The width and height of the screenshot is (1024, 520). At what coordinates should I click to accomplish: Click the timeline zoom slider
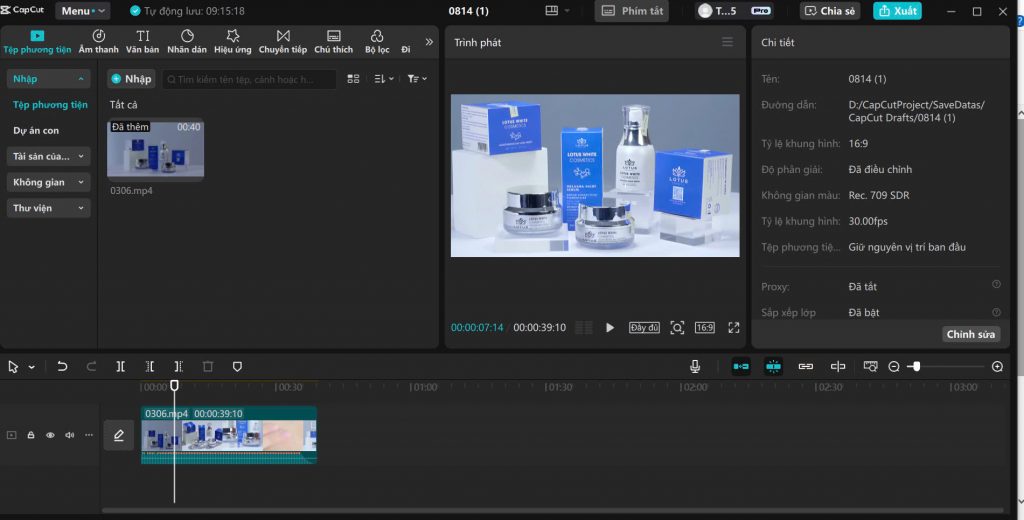click(946, 366)
